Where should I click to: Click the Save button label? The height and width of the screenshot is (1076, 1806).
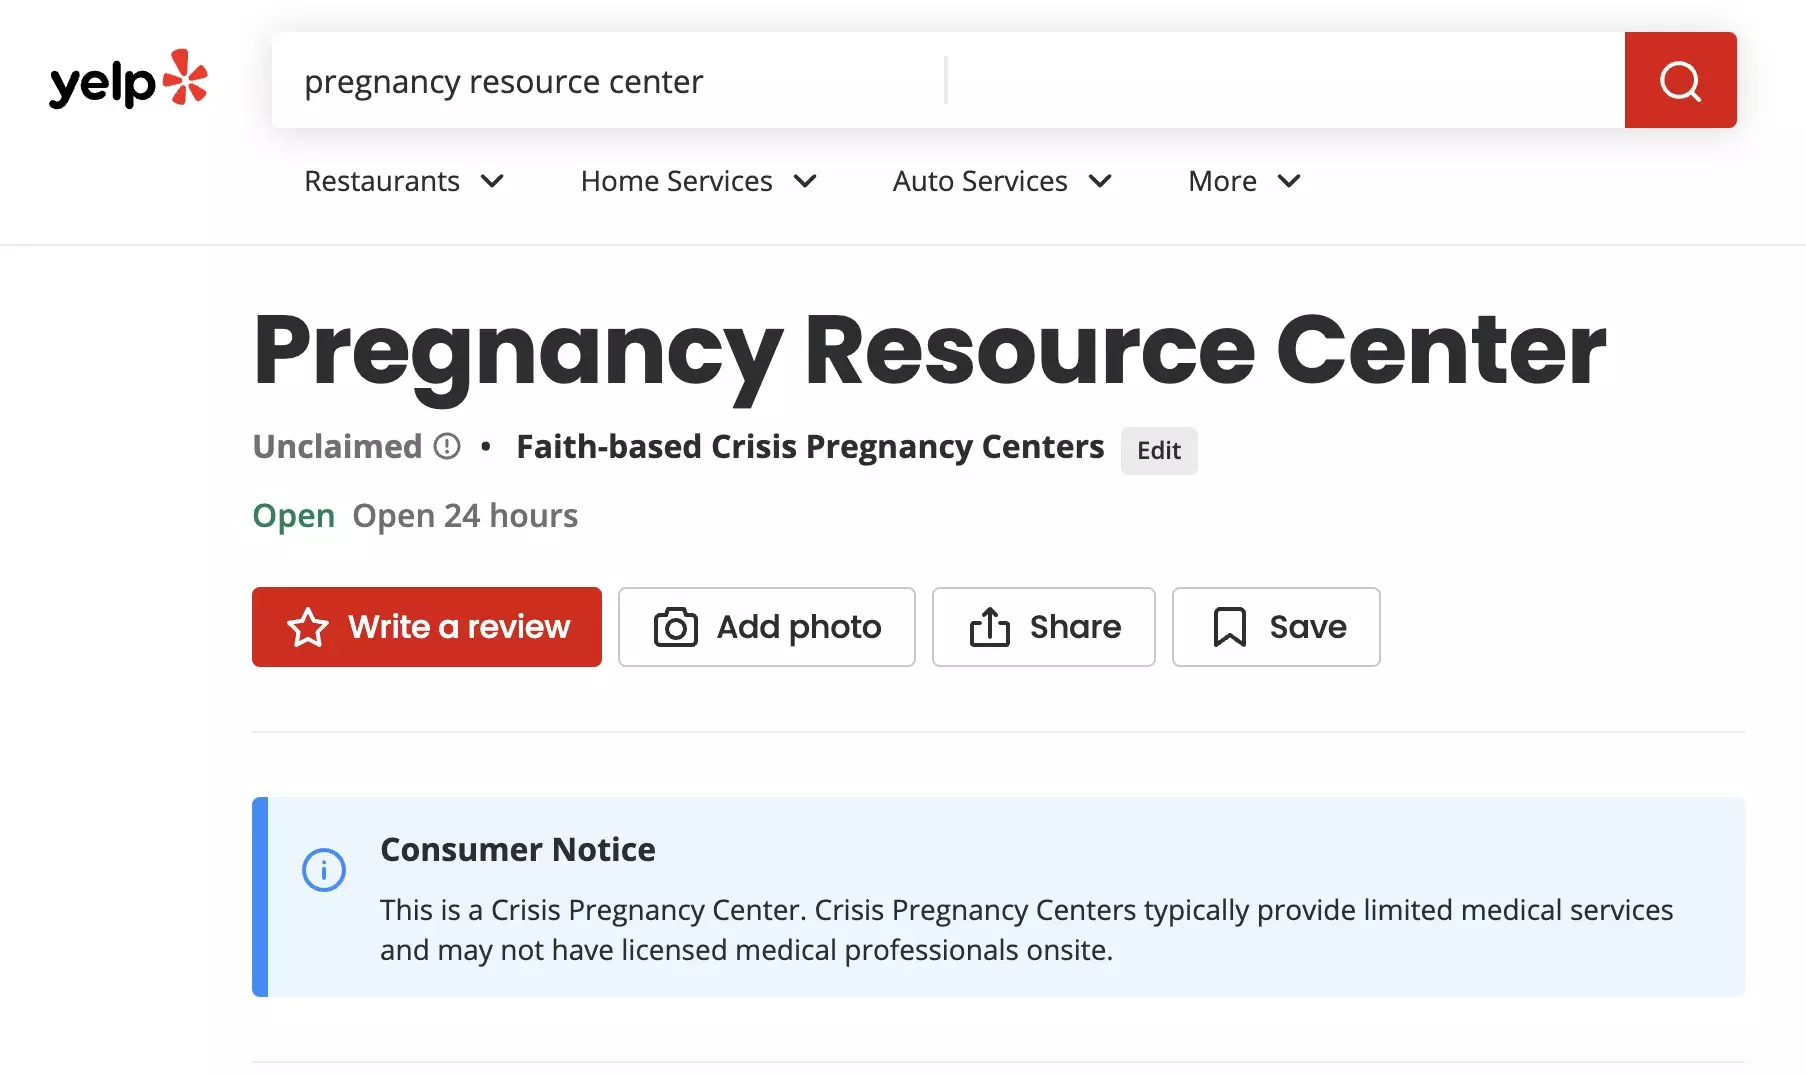click(1308, 627)
